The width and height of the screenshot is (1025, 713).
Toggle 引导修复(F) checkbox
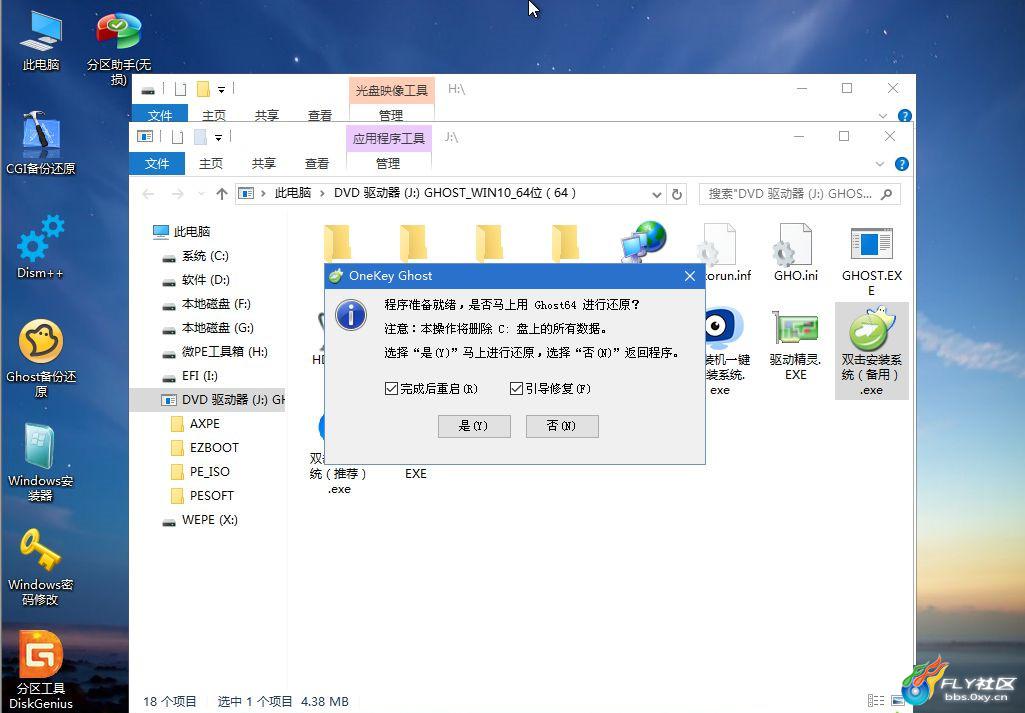point(516,389)
